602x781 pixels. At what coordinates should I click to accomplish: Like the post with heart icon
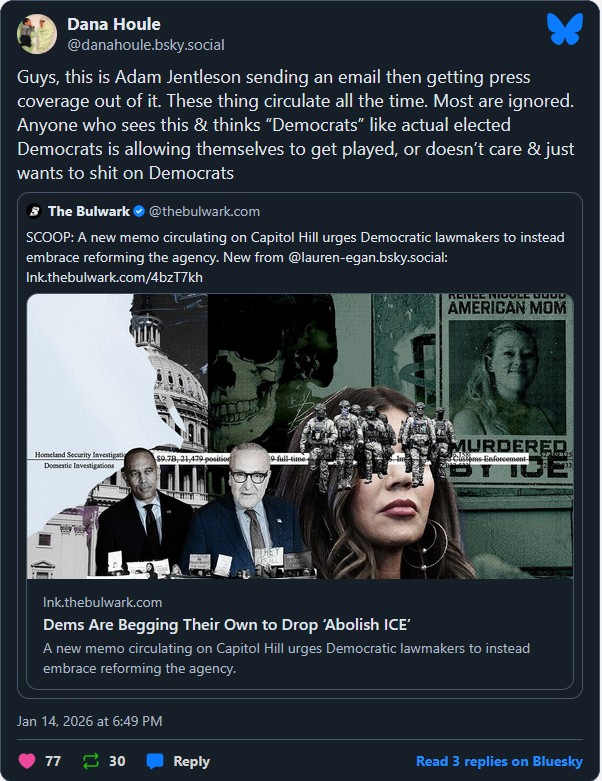[27, 761]
